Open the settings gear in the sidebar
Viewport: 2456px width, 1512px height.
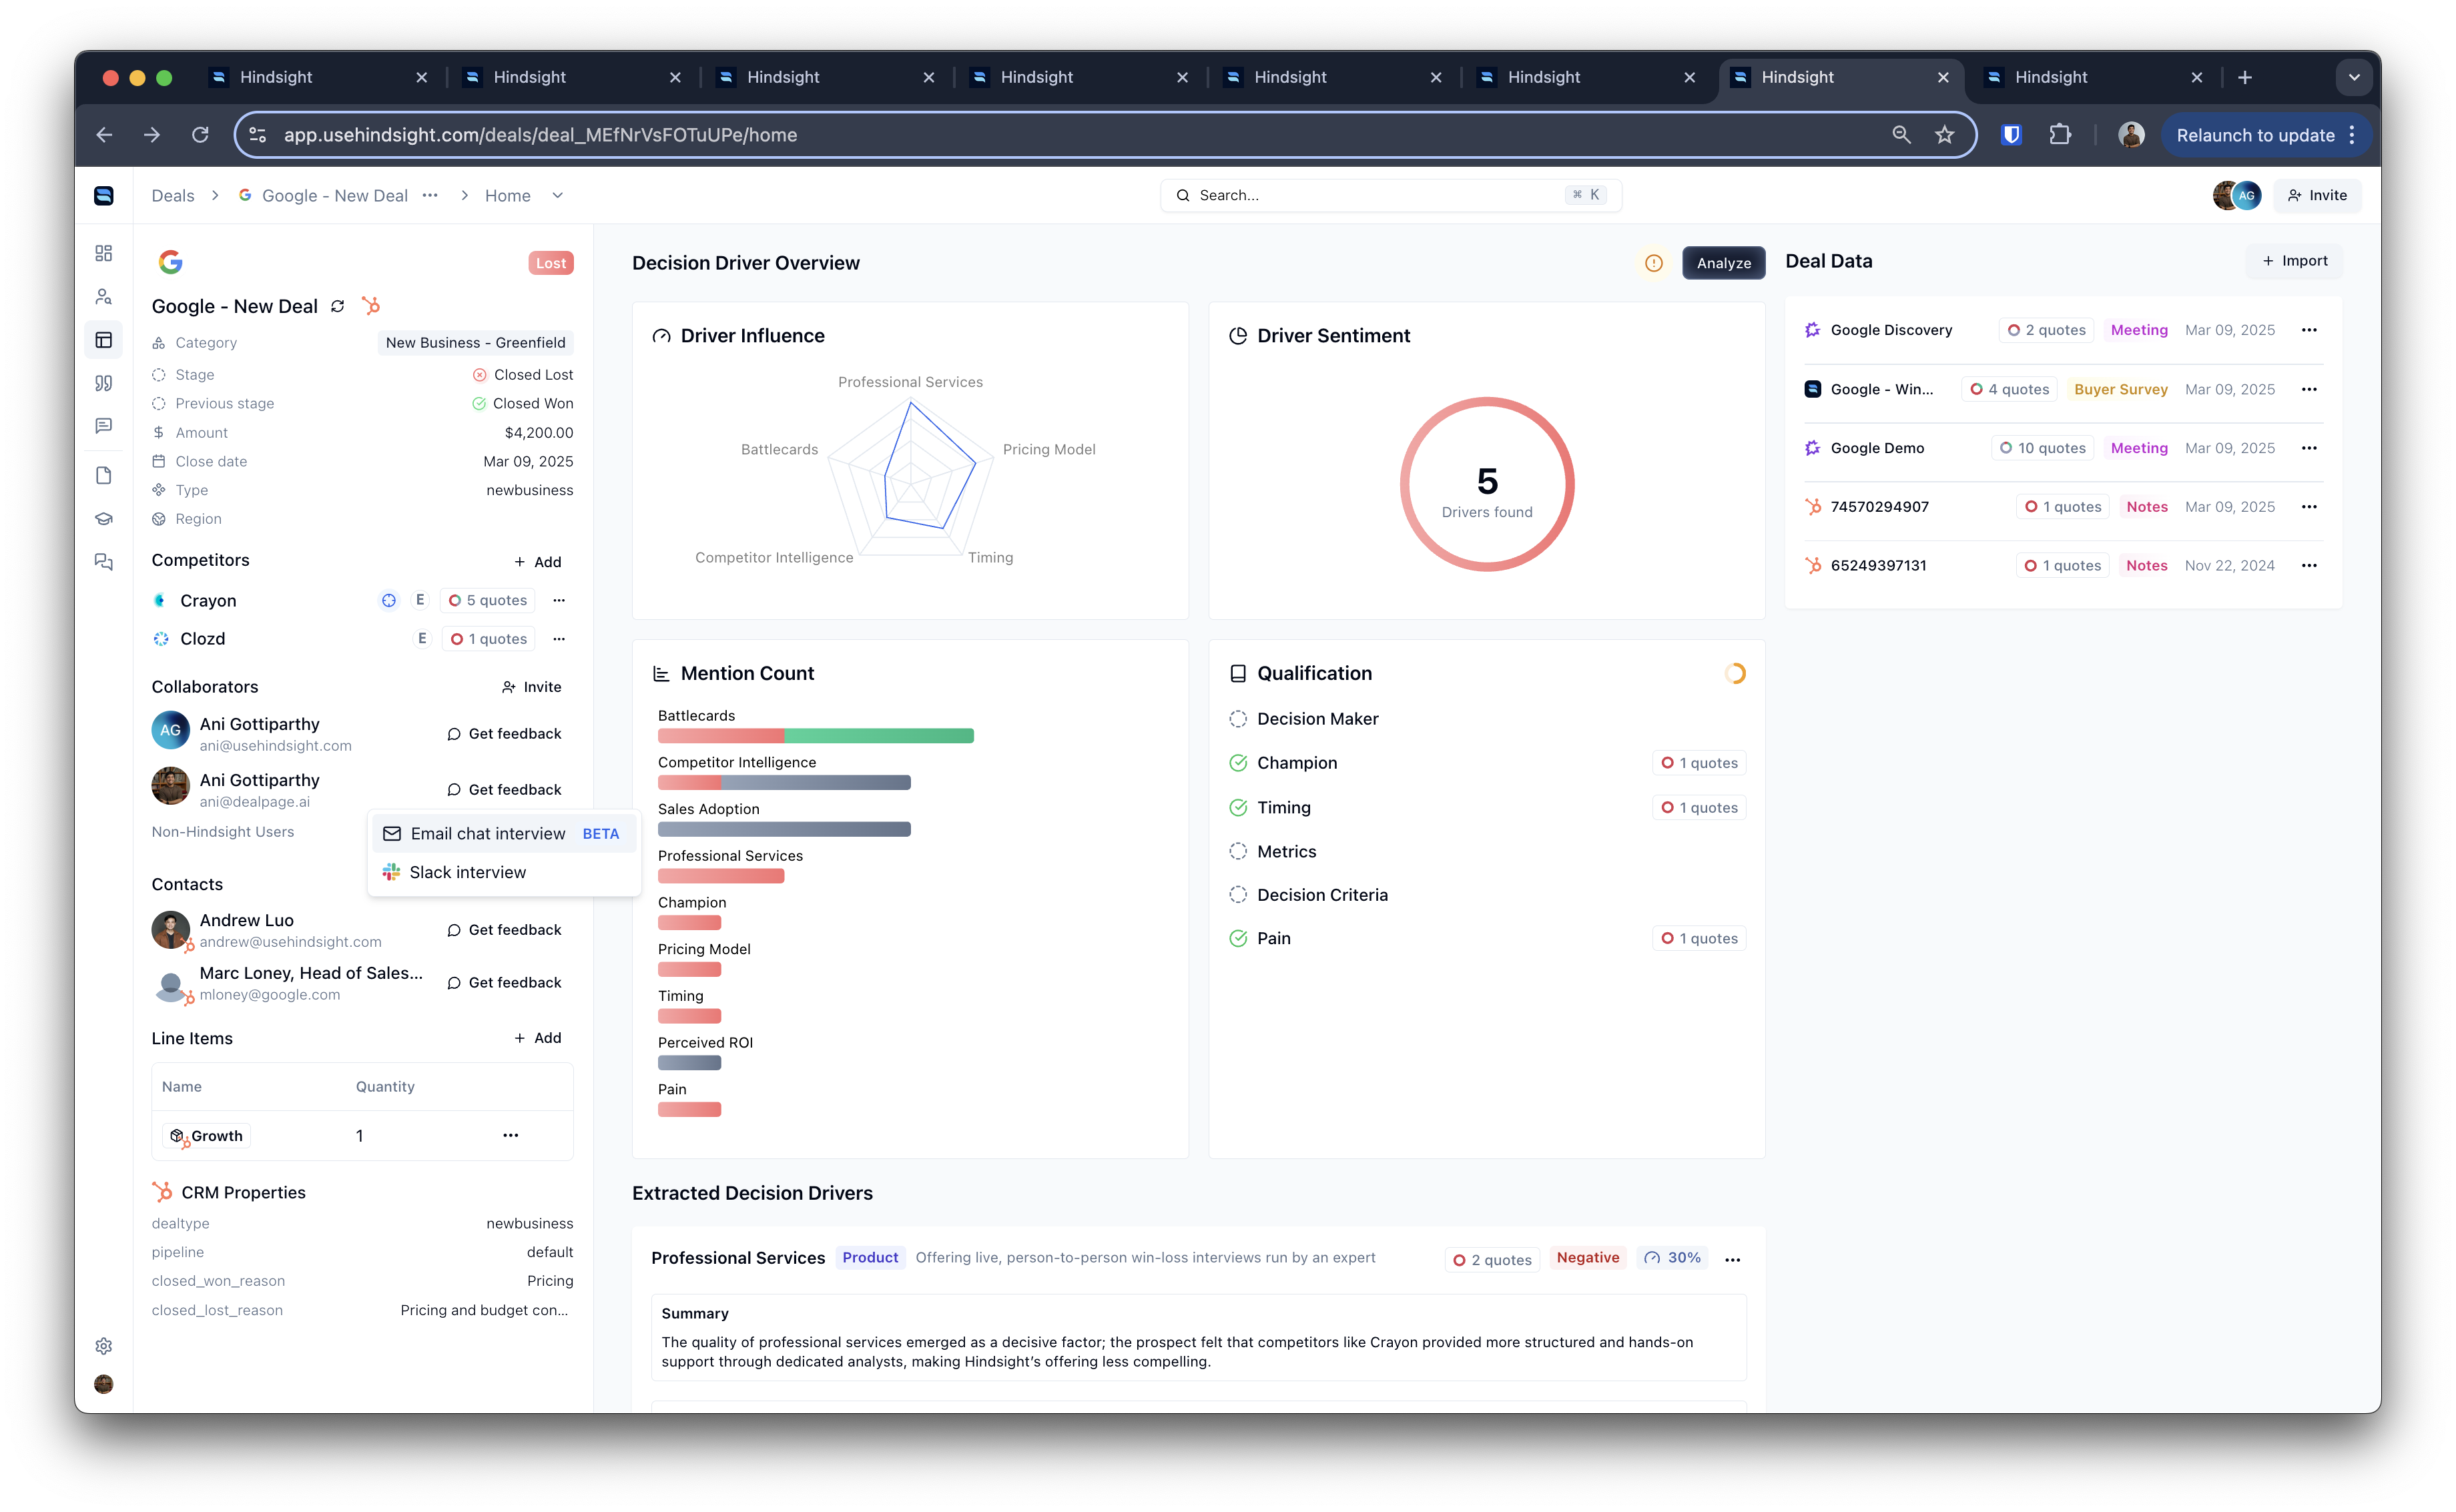[x=103, y=1346]
